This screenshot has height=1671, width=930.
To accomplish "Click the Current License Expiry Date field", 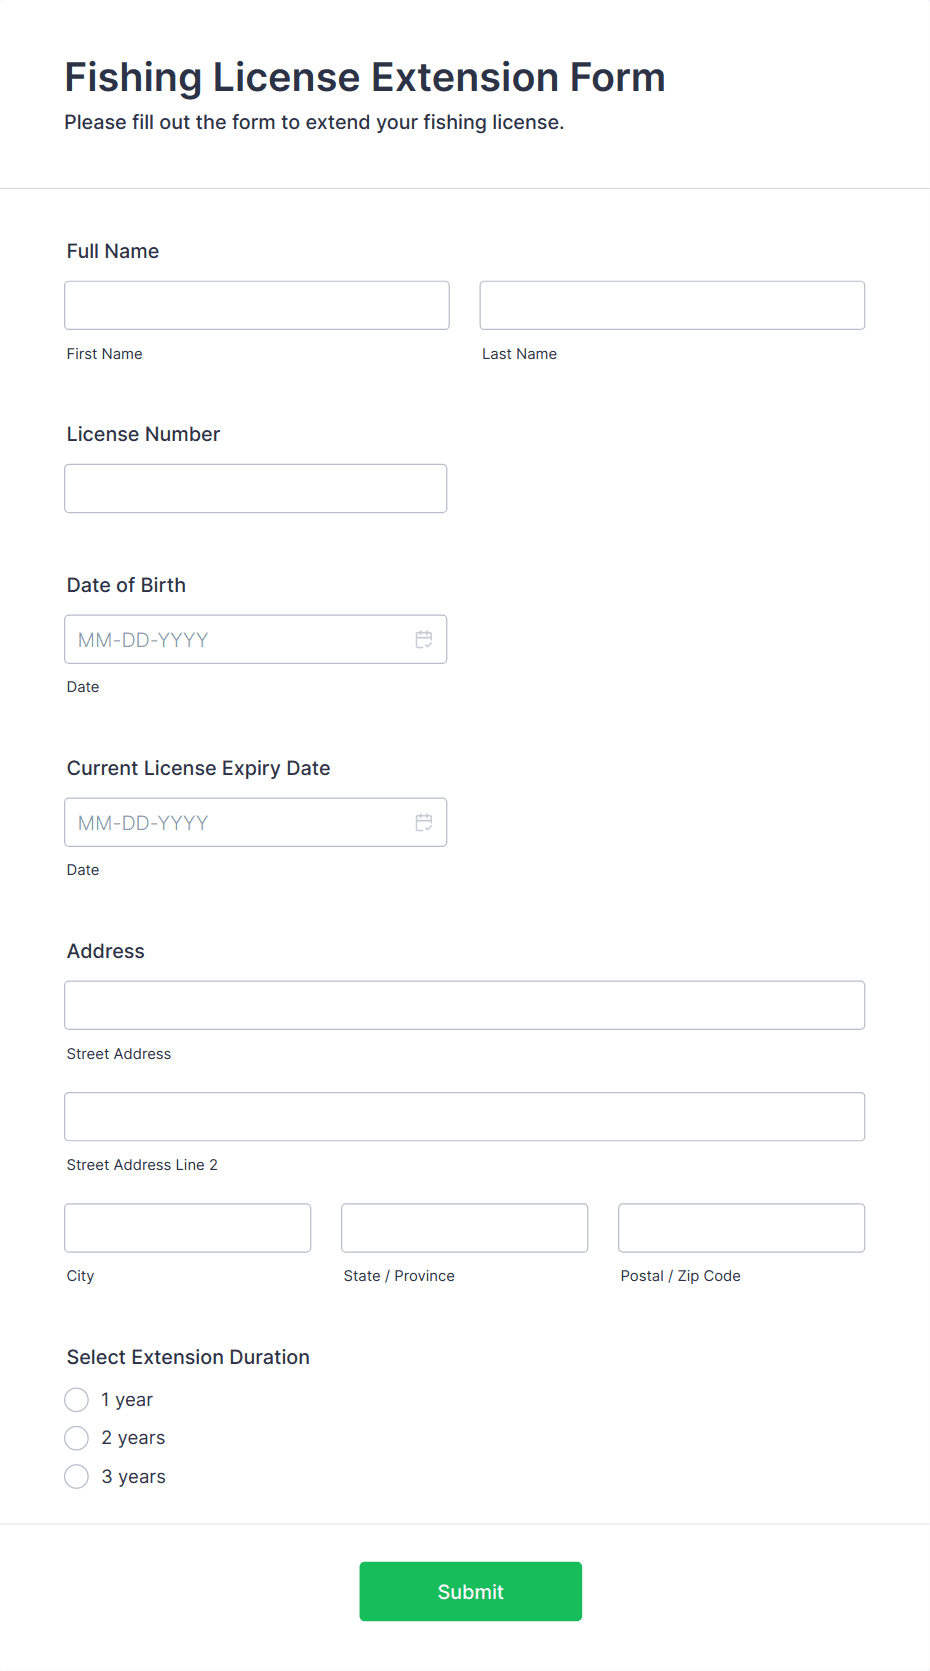I will [256, 822].
